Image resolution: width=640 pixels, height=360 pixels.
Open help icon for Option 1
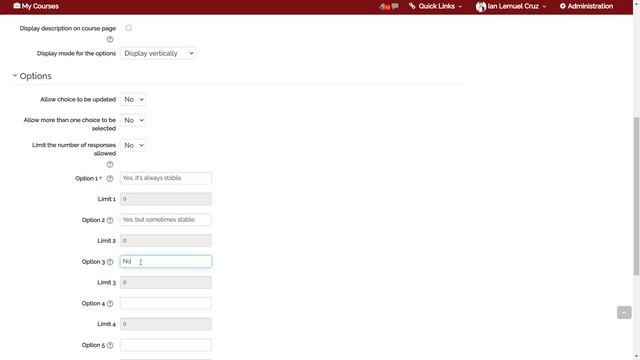point(110,178)
